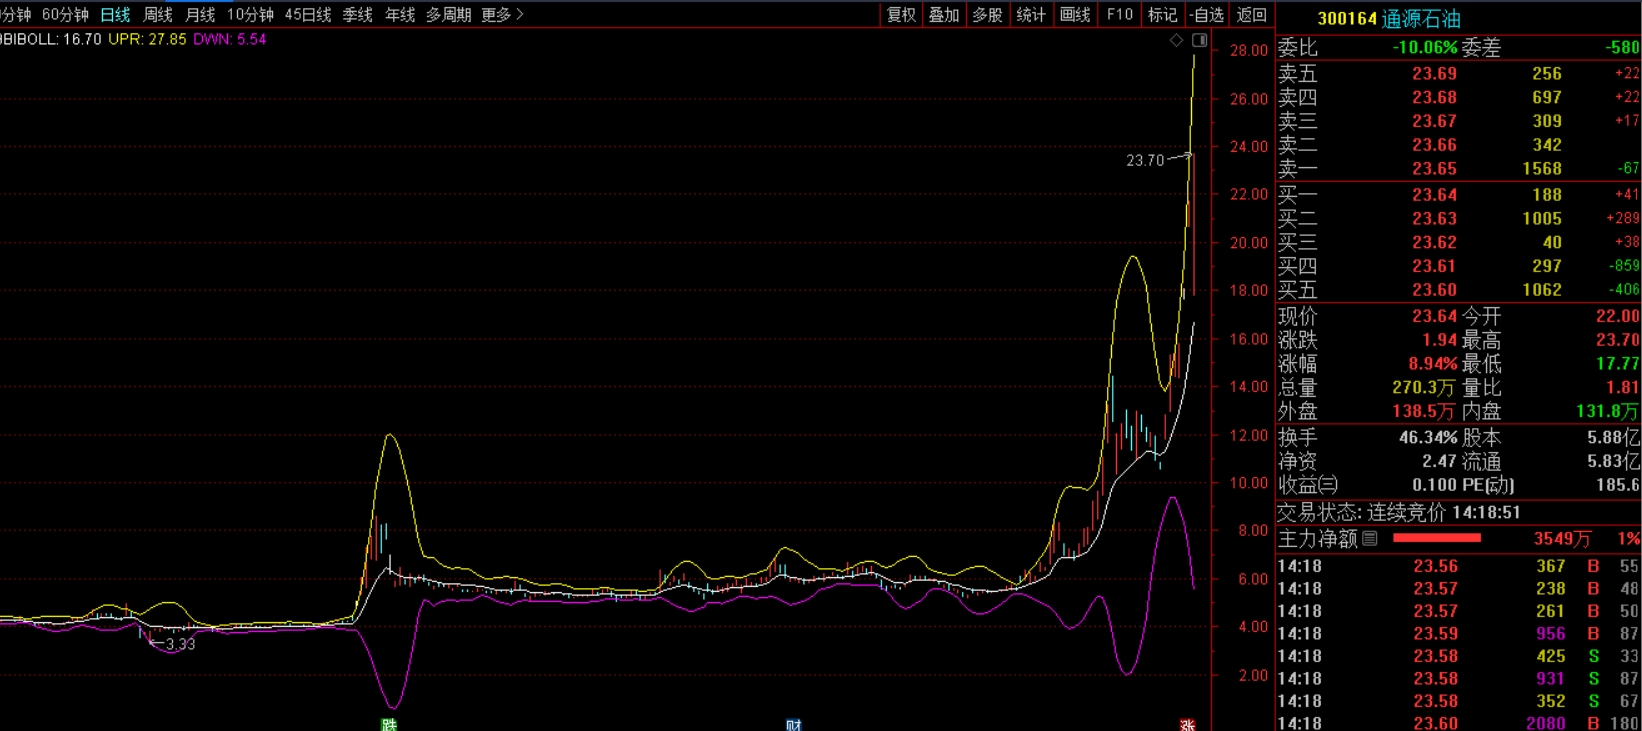This screenshot has width=1642, height=731.
Task: Switch to the 年线 yearly tab
Action: click(x=400, y=14)
